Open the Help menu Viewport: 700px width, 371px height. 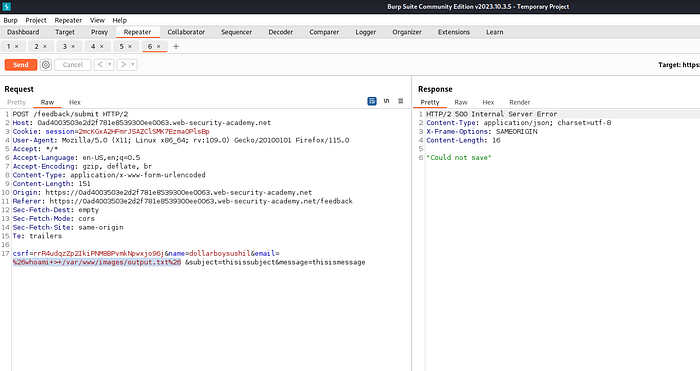pyautogui.click(x=119, y=20)
